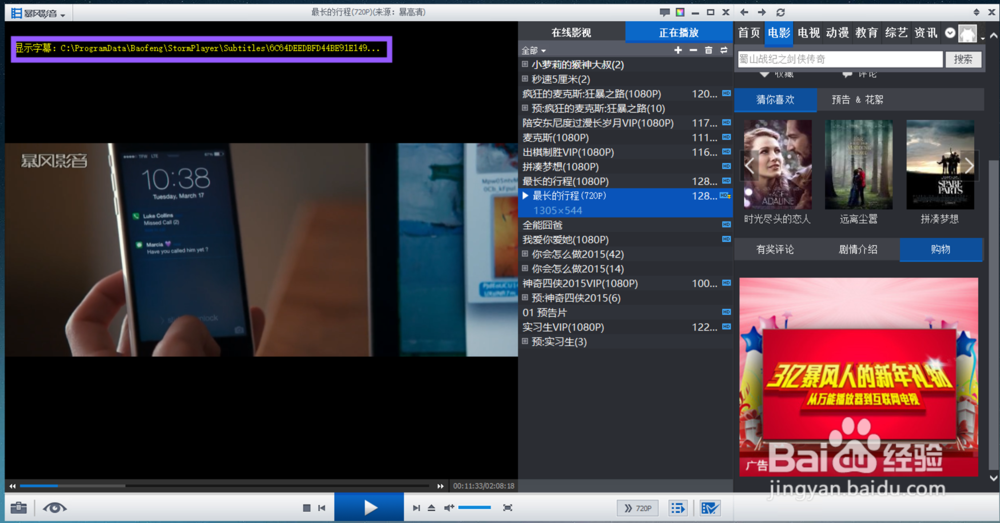Open 首页 tab
The image size is (1000, 523).
point(749,33)
